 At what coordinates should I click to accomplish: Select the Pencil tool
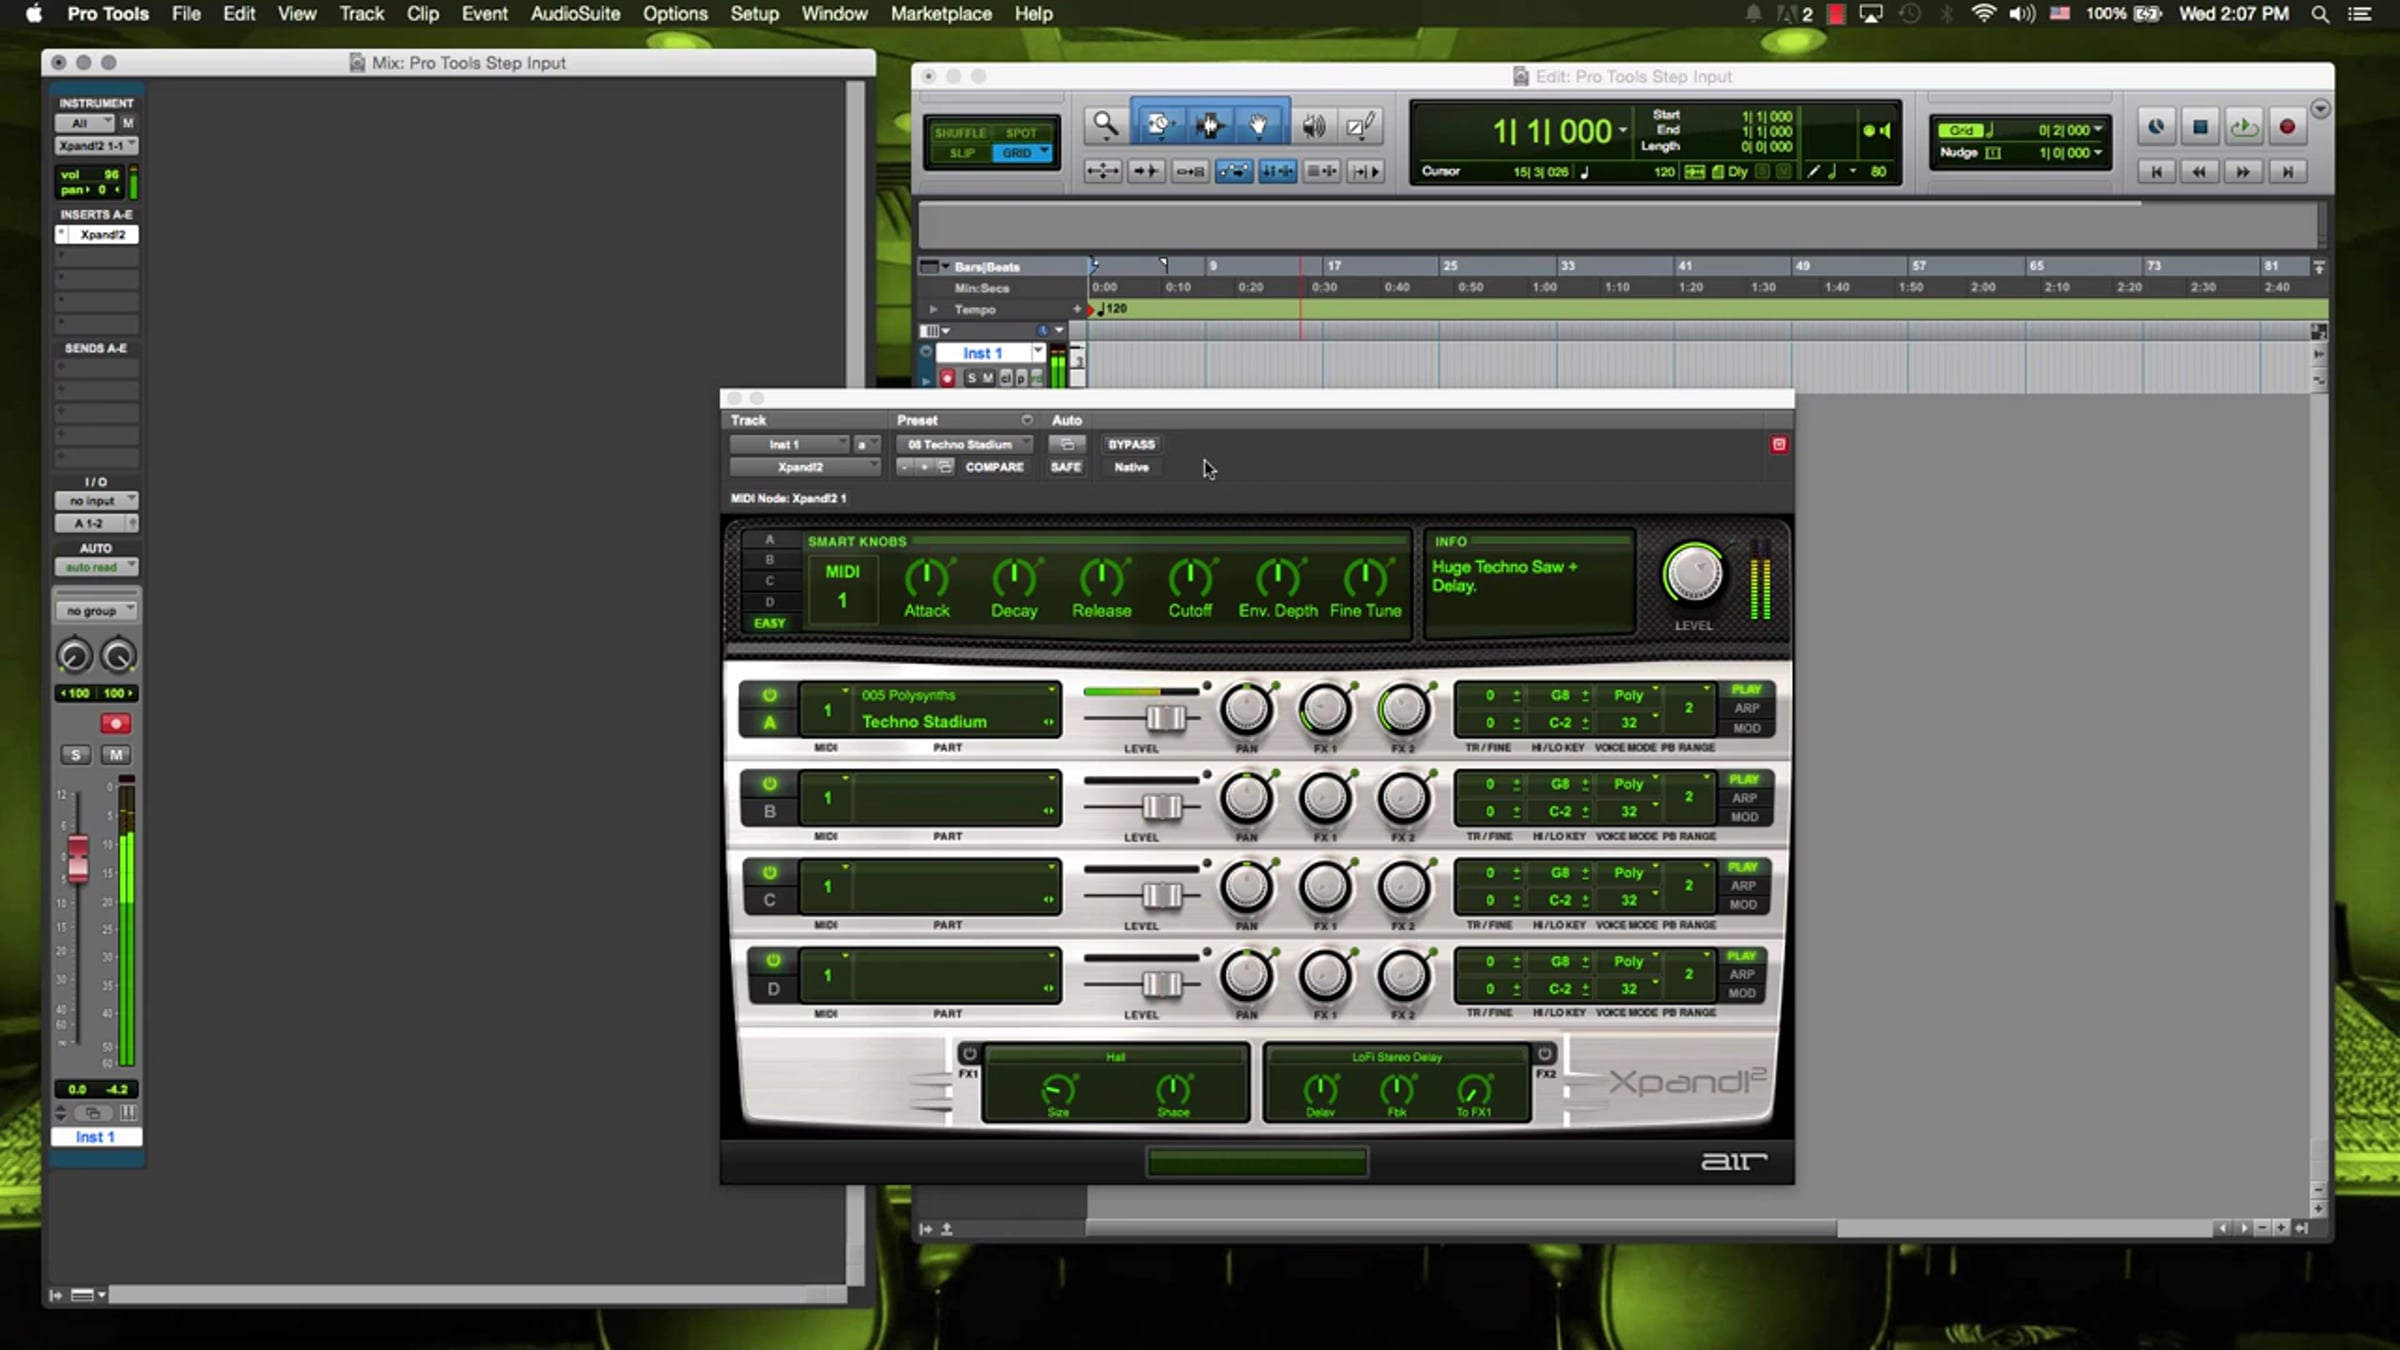point(1360,126)
